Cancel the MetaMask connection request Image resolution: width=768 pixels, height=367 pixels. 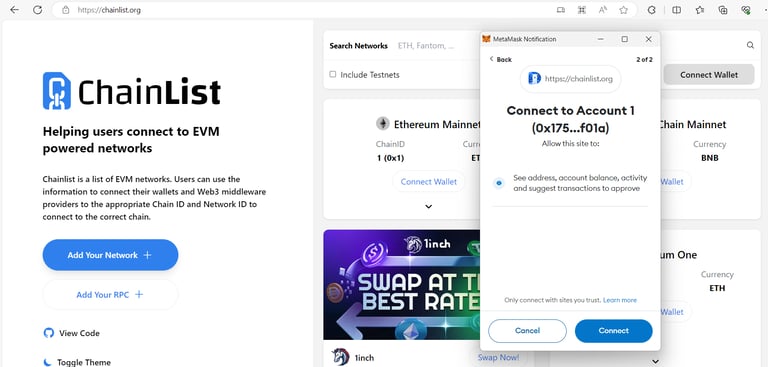528,331
